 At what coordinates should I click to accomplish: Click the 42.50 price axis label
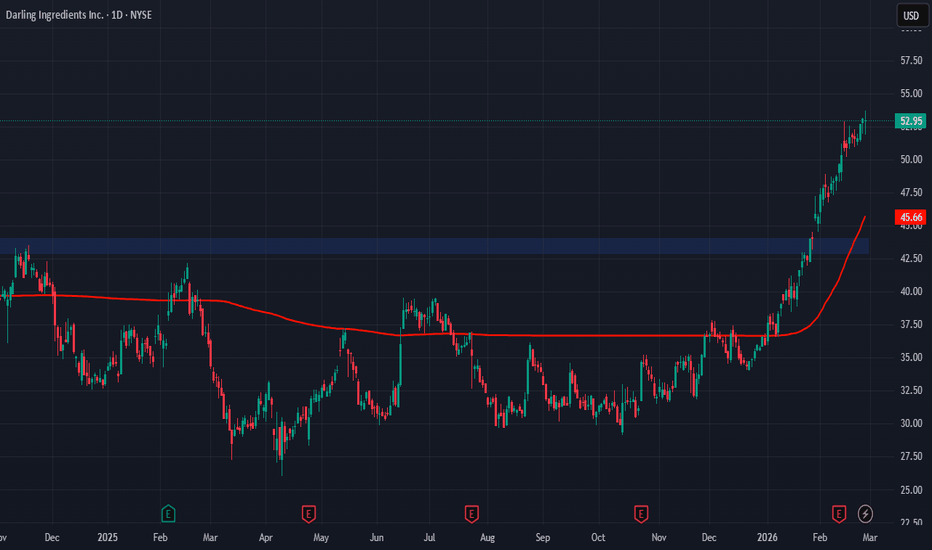tap(911, 258)
